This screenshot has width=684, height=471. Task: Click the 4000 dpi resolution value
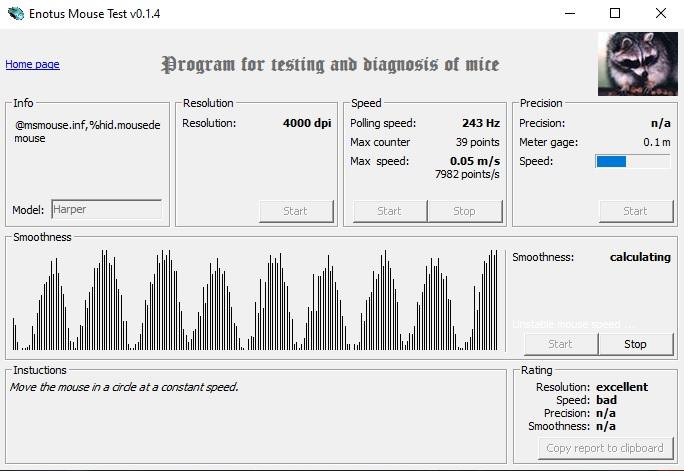(x=307, y=123)
